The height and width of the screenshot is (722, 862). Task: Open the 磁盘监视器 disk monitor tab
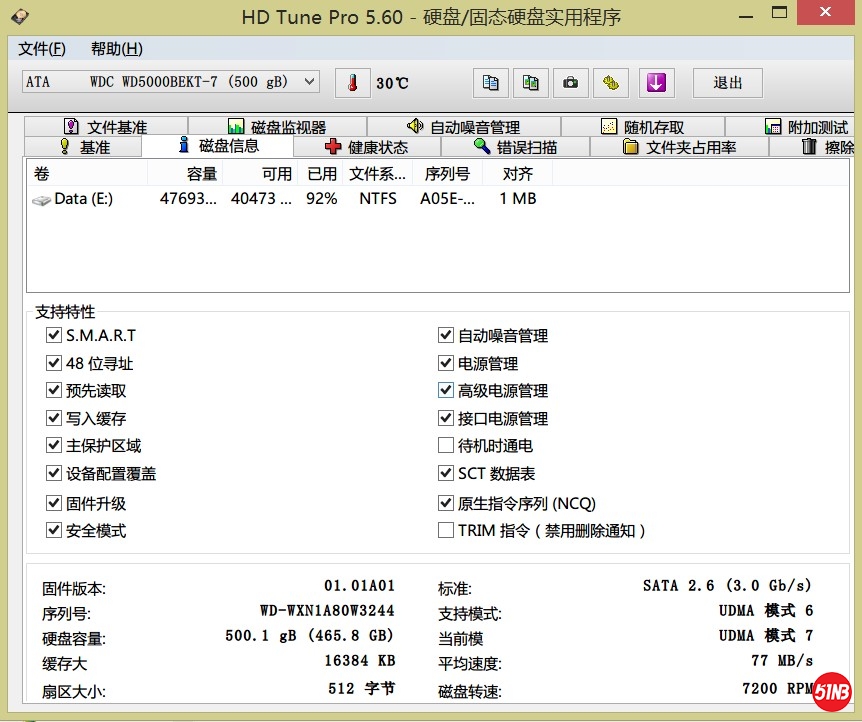(x=277, y=127)
